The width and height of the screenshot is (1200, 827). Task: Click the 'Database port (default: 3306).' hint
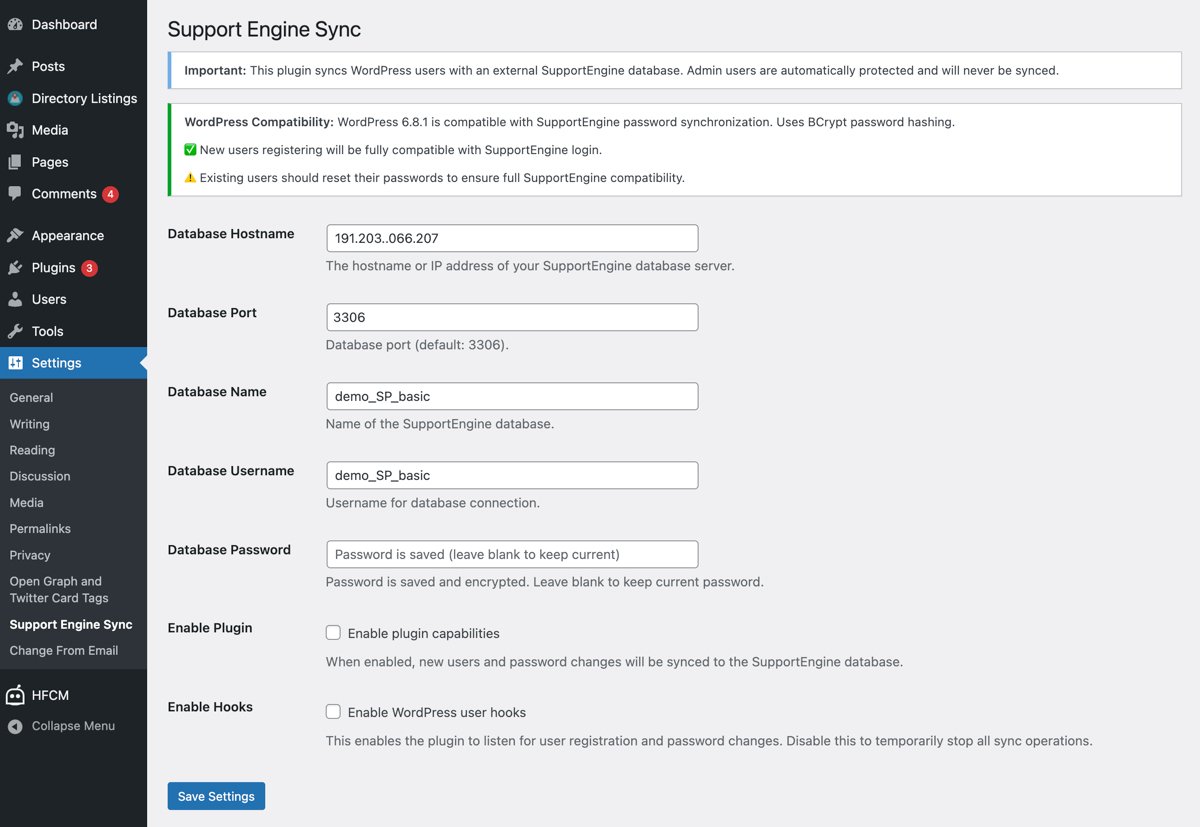click(417, 345)
